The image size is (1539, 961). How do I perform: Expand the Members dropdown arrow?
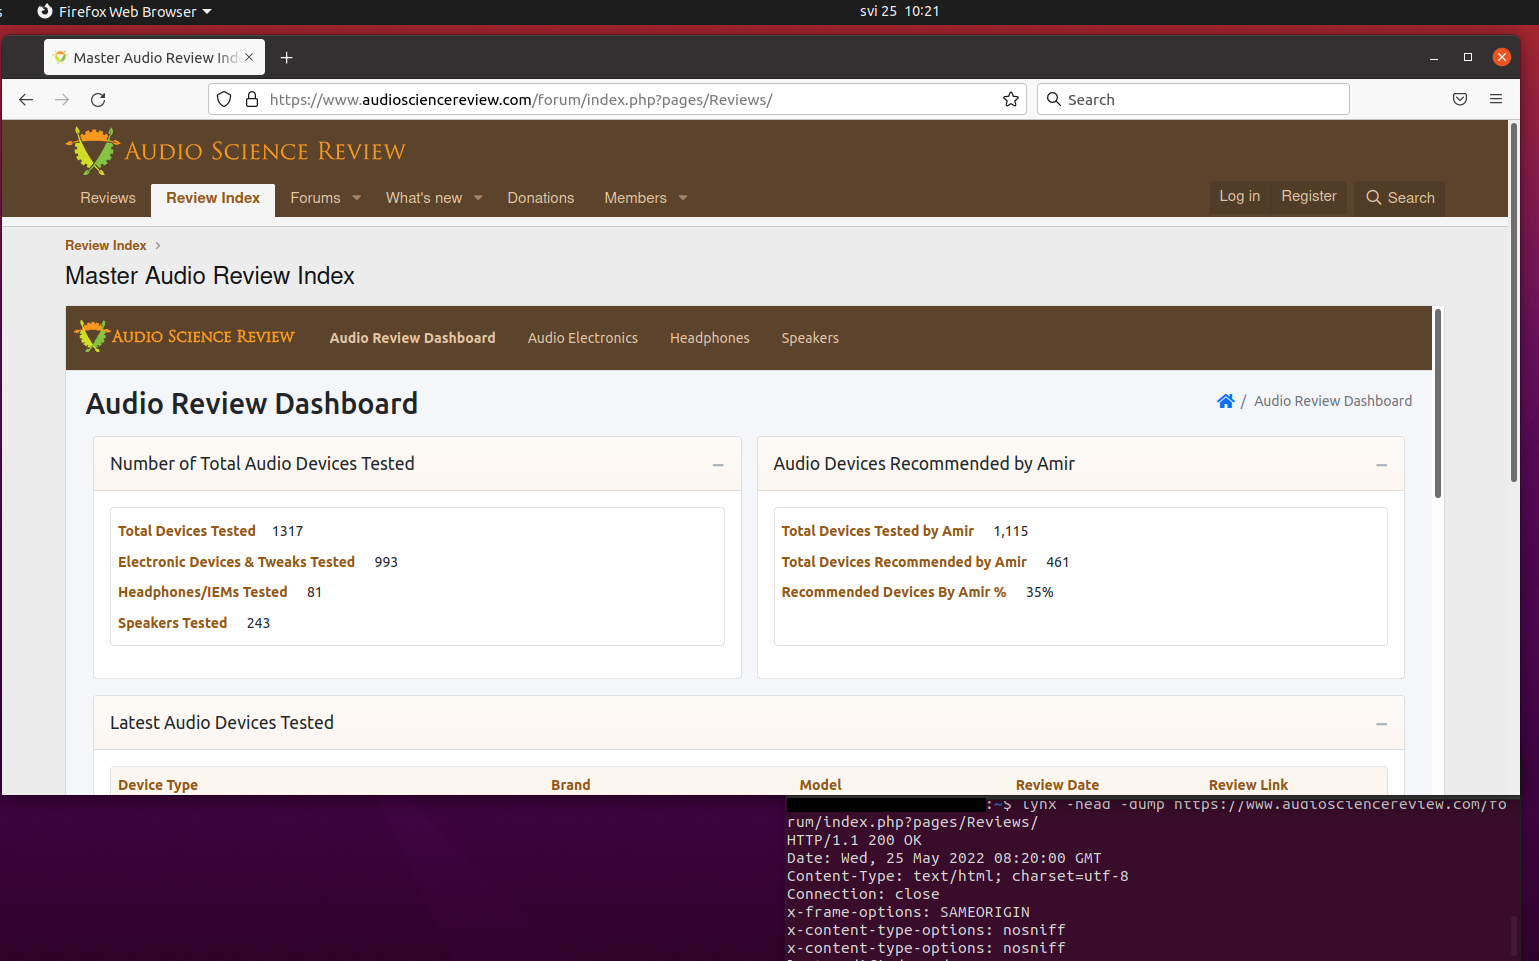click(x=683, y=198)
